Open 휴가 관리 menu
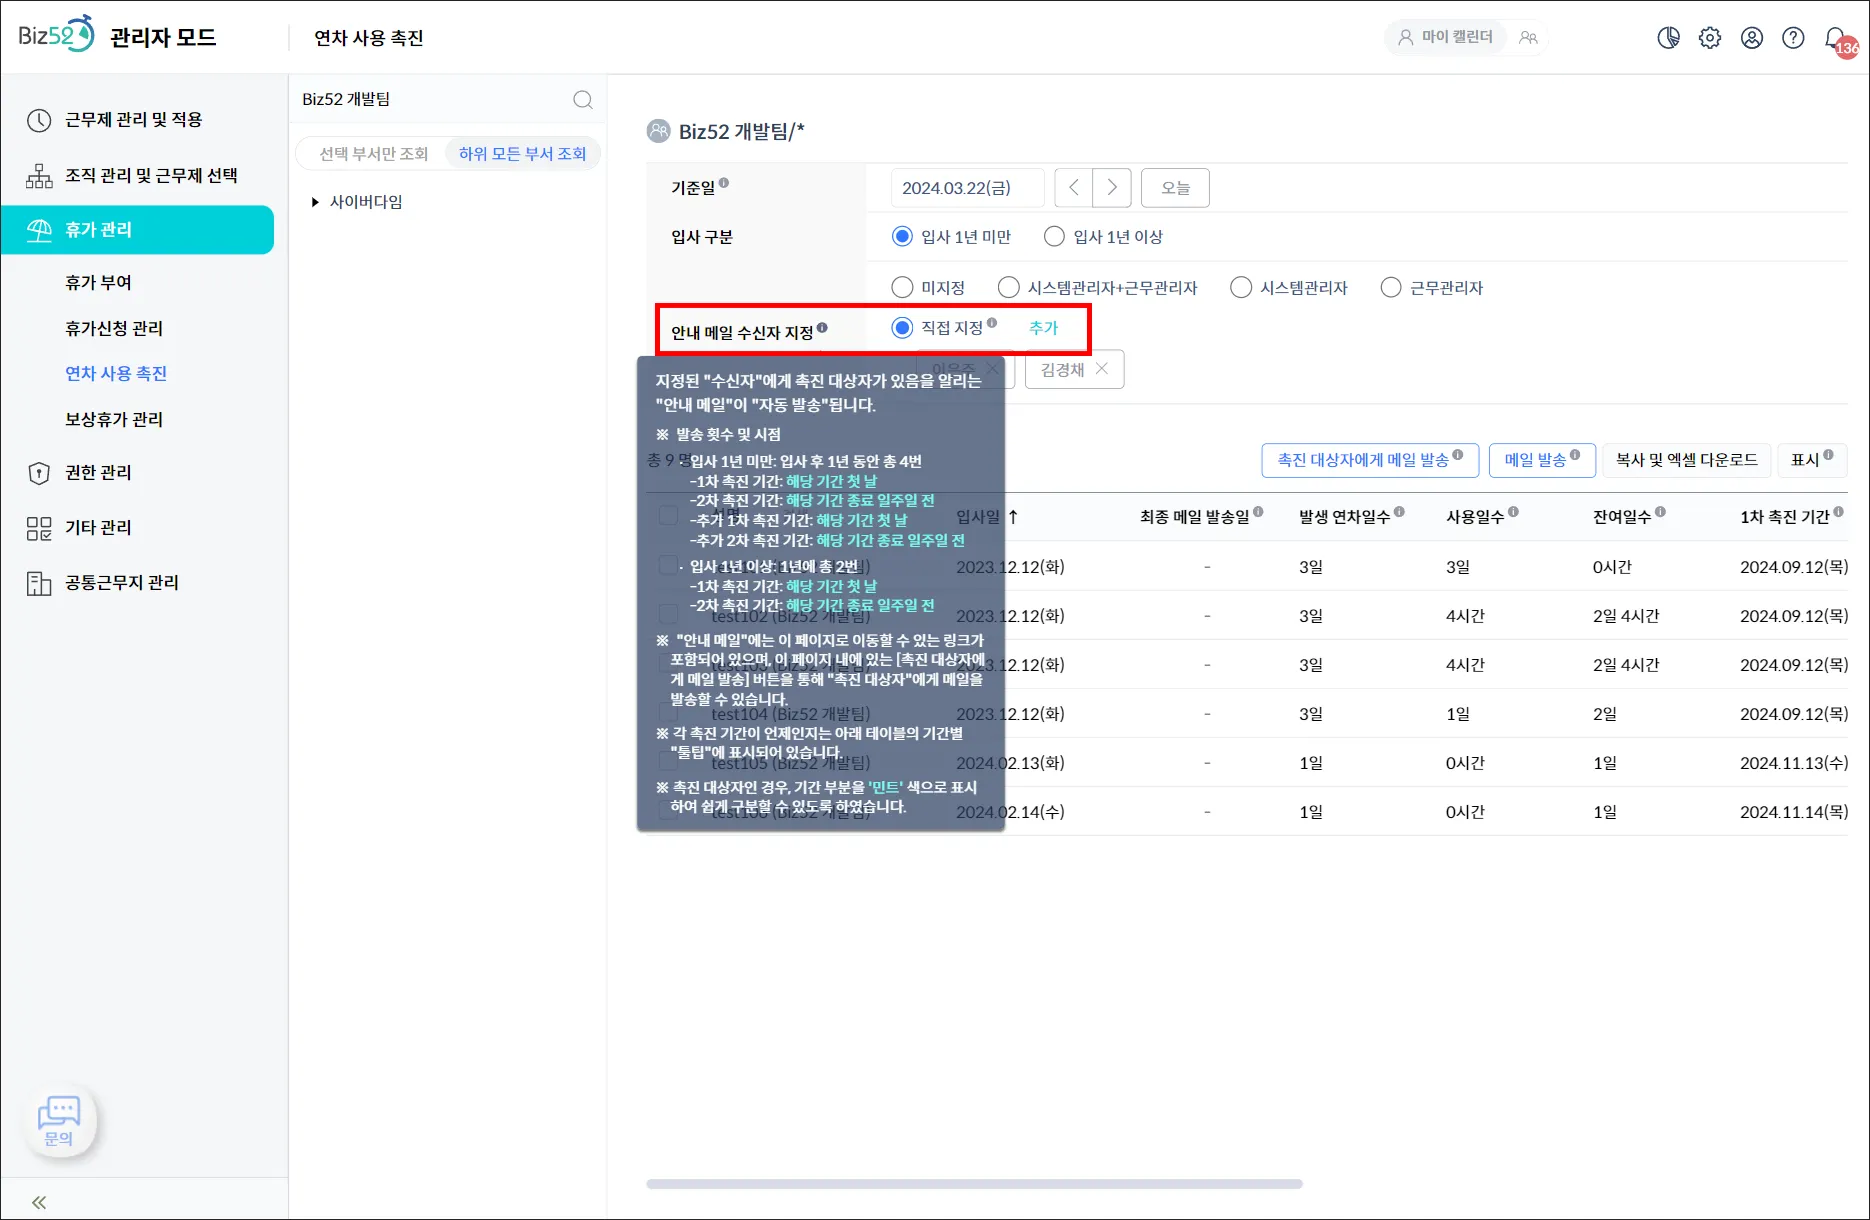This screenshot has width=1870, height=1220. click(138, 230)
